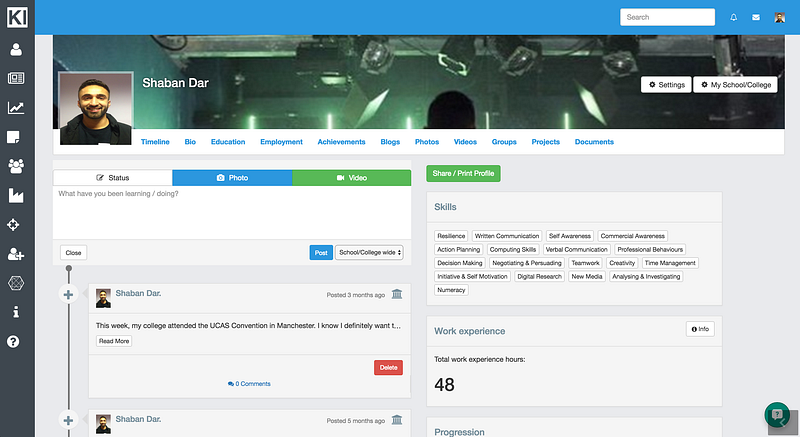The height and width of the screenshot is (437, 800).
Task: Select the Teamwork skill tag
Action: (x=585, y=263)
